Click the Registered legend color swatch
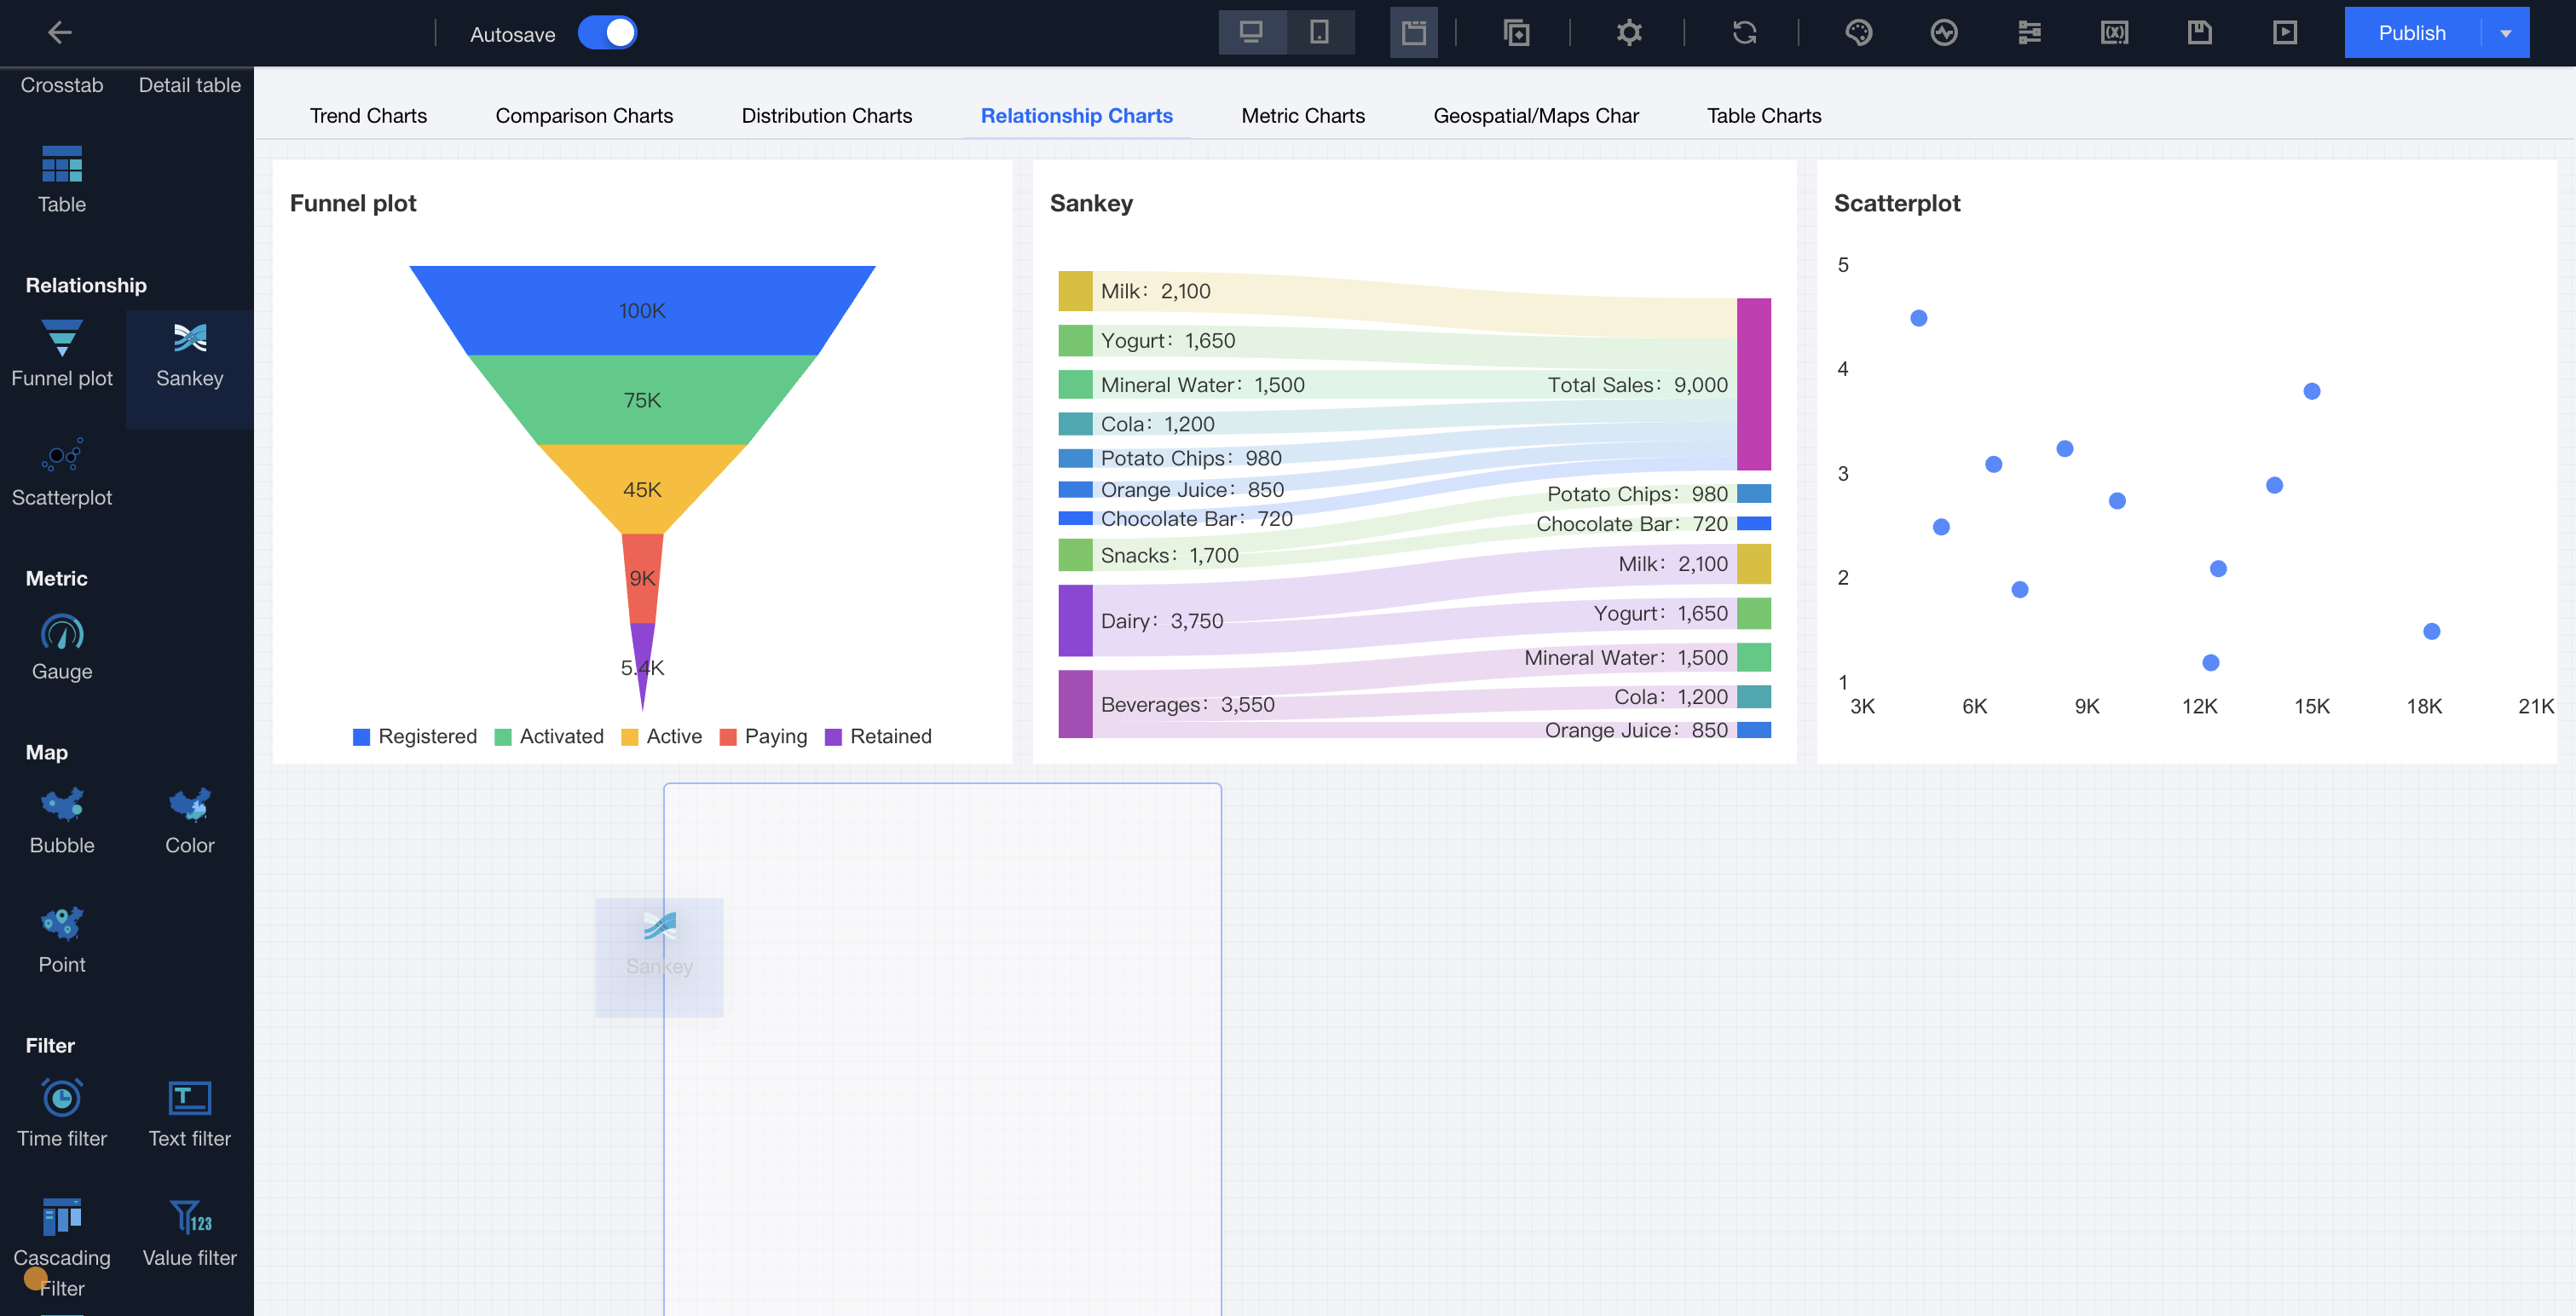 [362, 737]
